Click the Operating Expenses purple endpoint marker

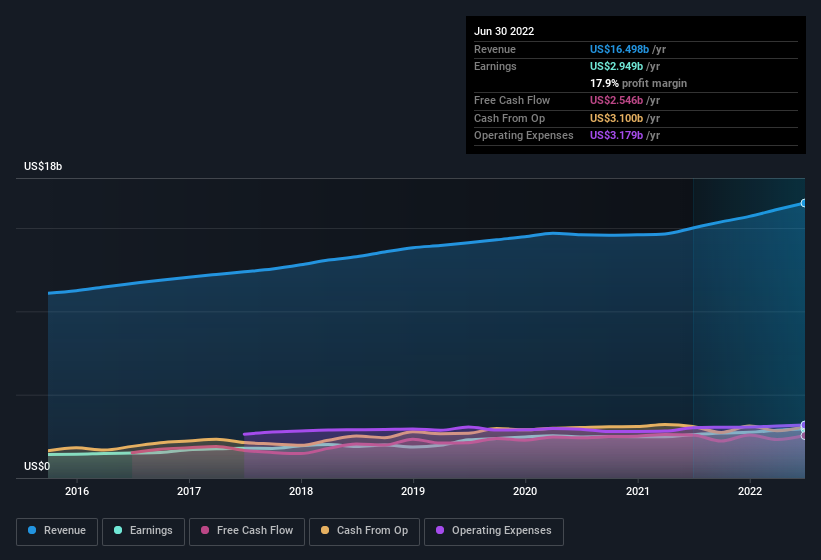click(804, 425)
